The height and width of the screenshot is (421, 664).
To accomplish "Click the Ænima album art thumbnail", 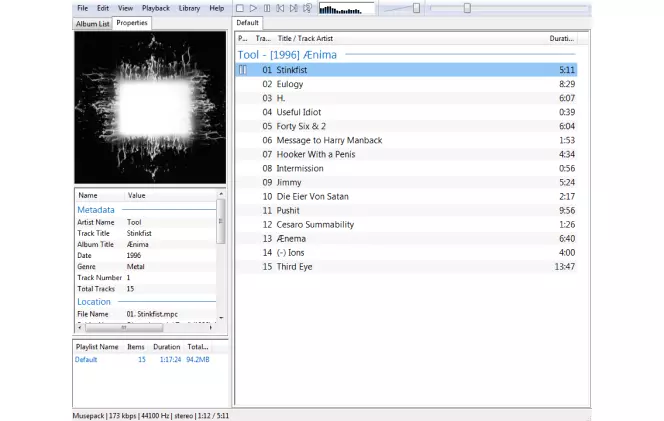I will pyautogui.click(x=150, y=107).
